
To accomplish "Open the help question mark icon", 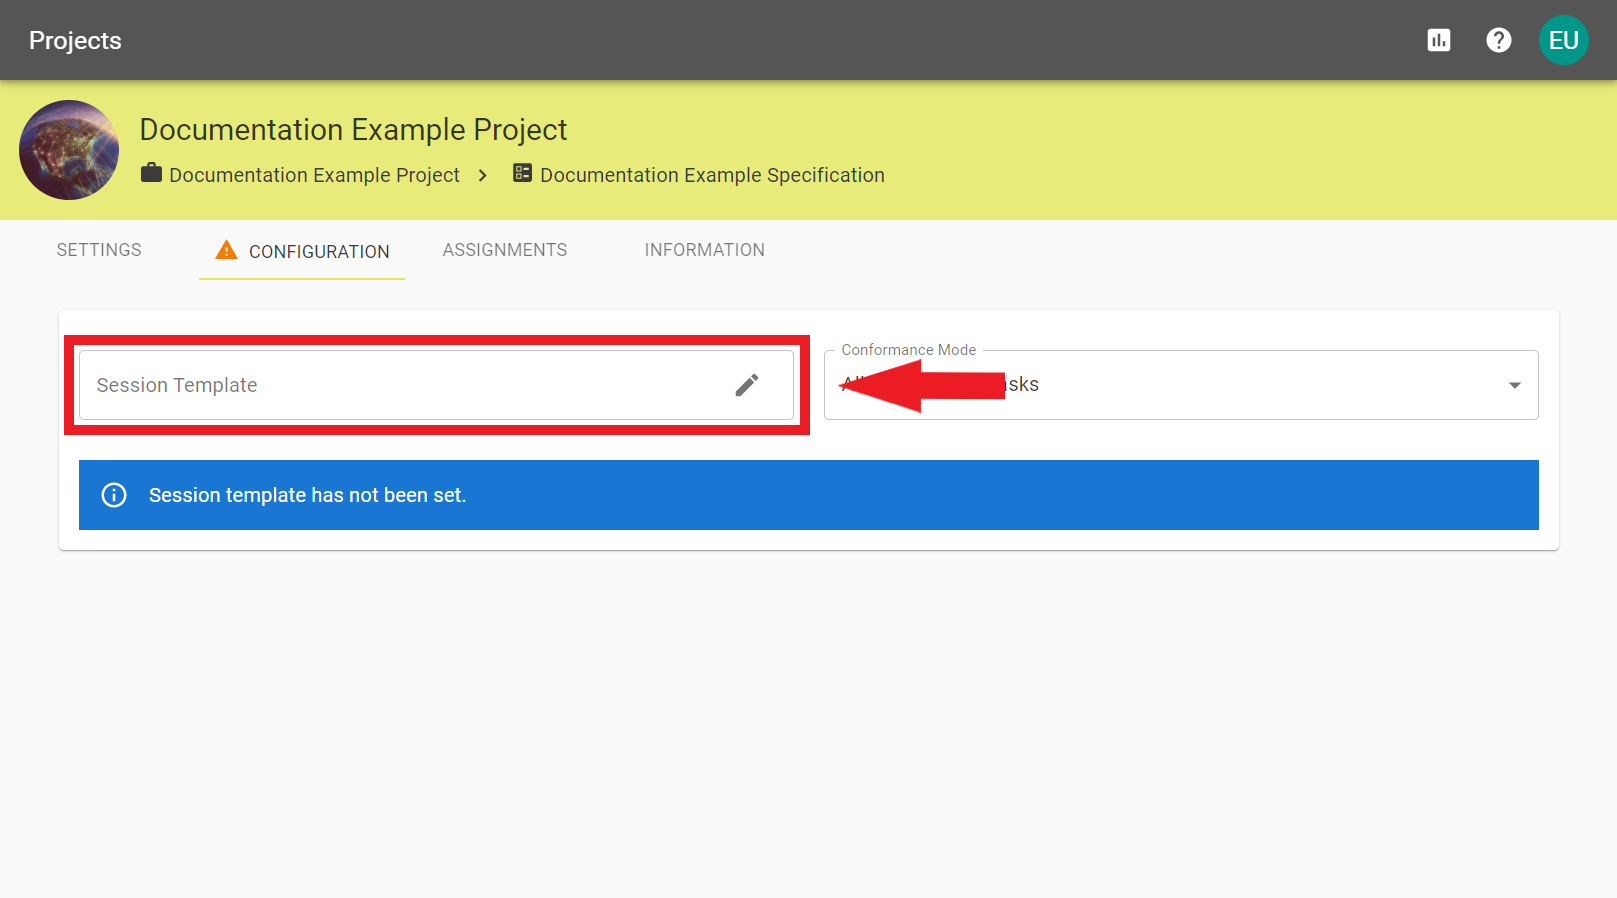I will tap(1499, 40).
